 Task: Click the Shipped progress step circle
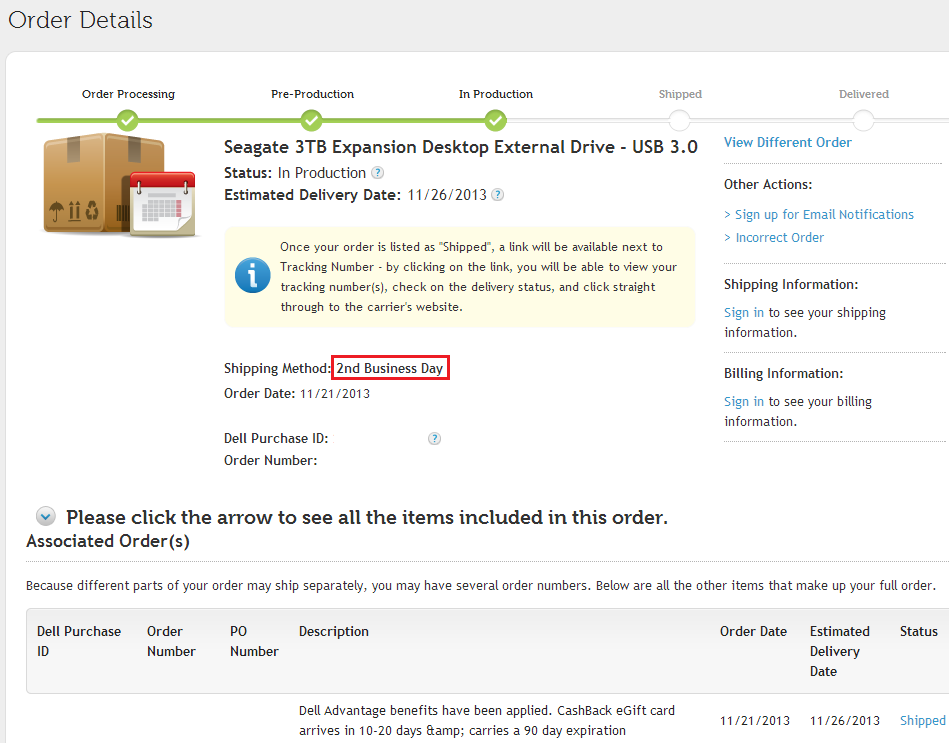click(680, 121)
